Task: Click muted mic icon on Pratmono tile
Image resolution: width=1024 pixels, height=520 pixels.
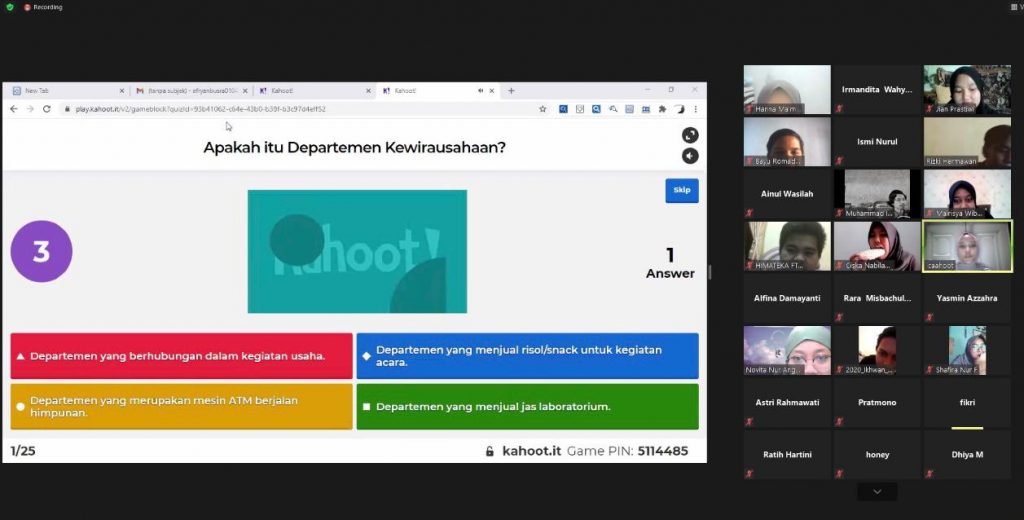Action: point(839,422)
